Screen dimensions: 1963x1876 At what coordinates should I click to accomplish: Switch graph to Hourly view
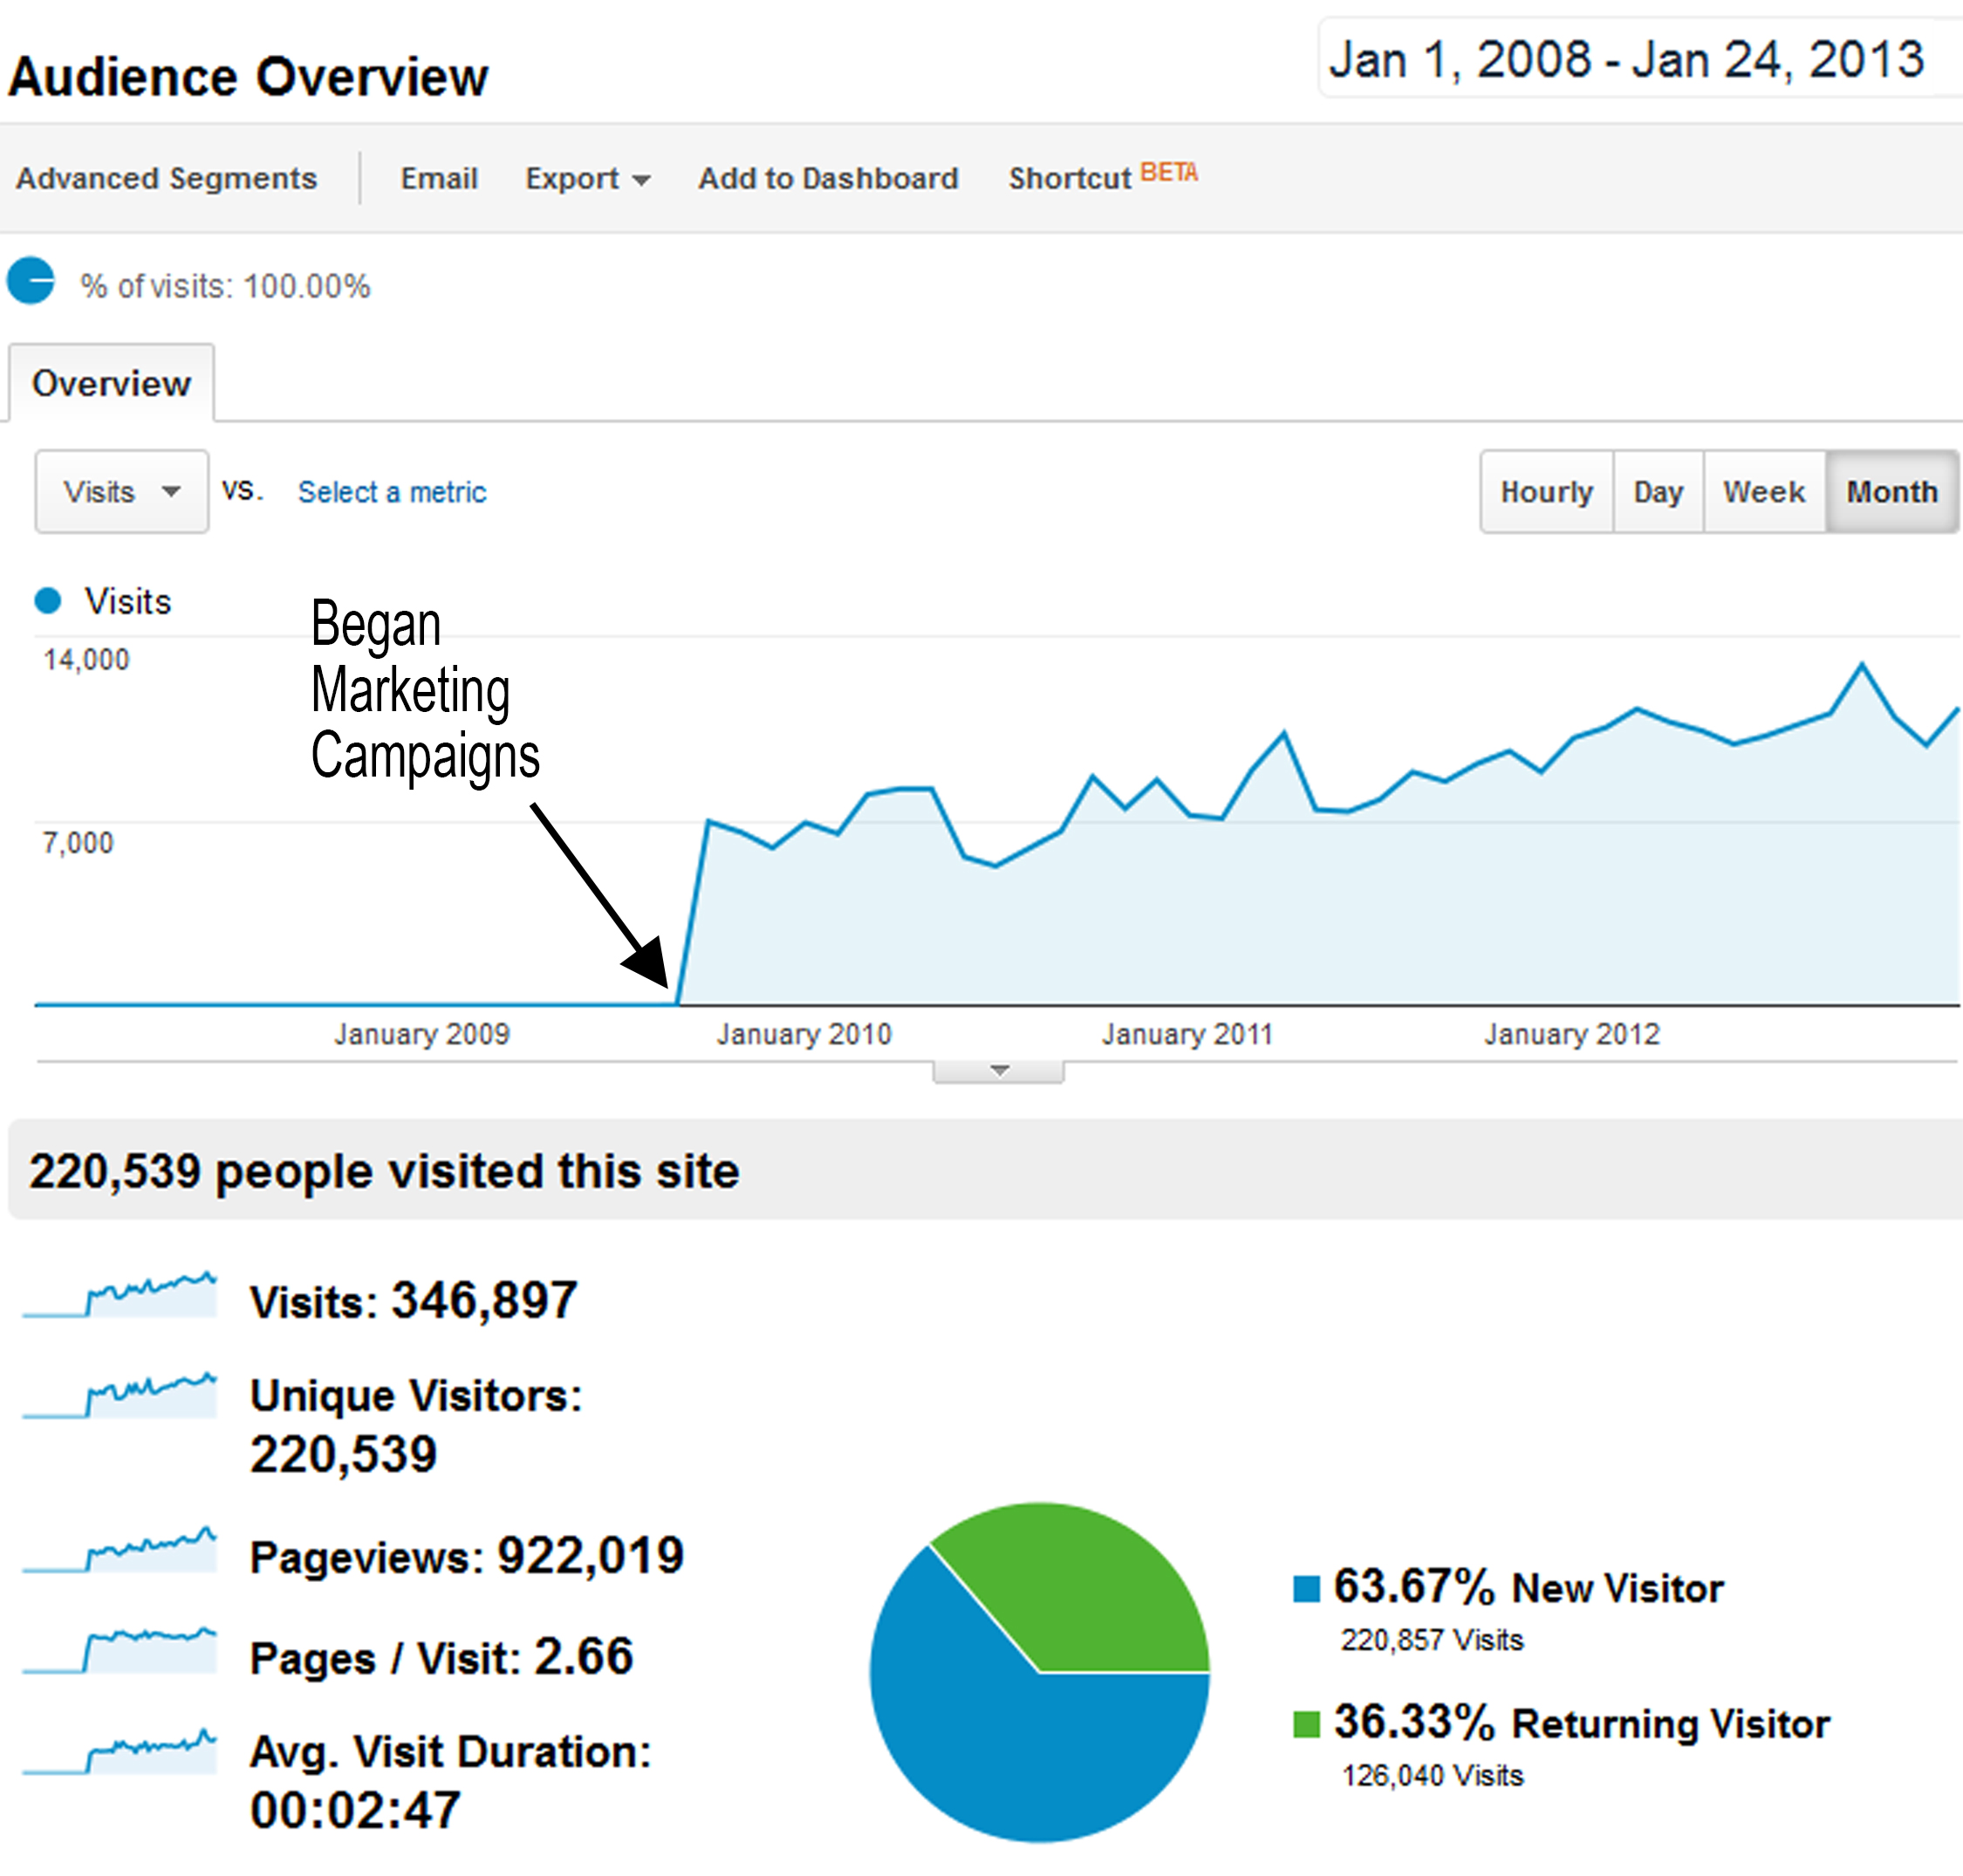click(x=1546, y=492)
